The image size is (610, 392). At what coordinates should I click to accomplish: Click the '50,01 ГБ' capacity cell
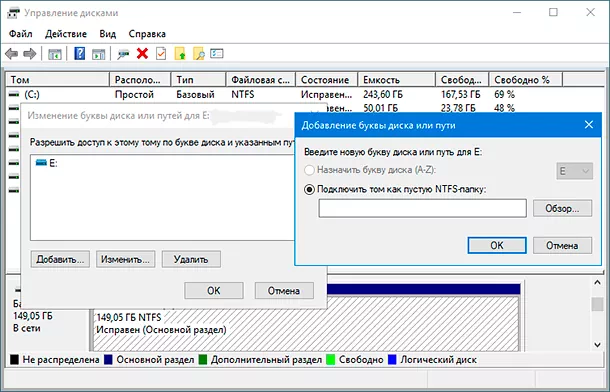click(380, 108)
